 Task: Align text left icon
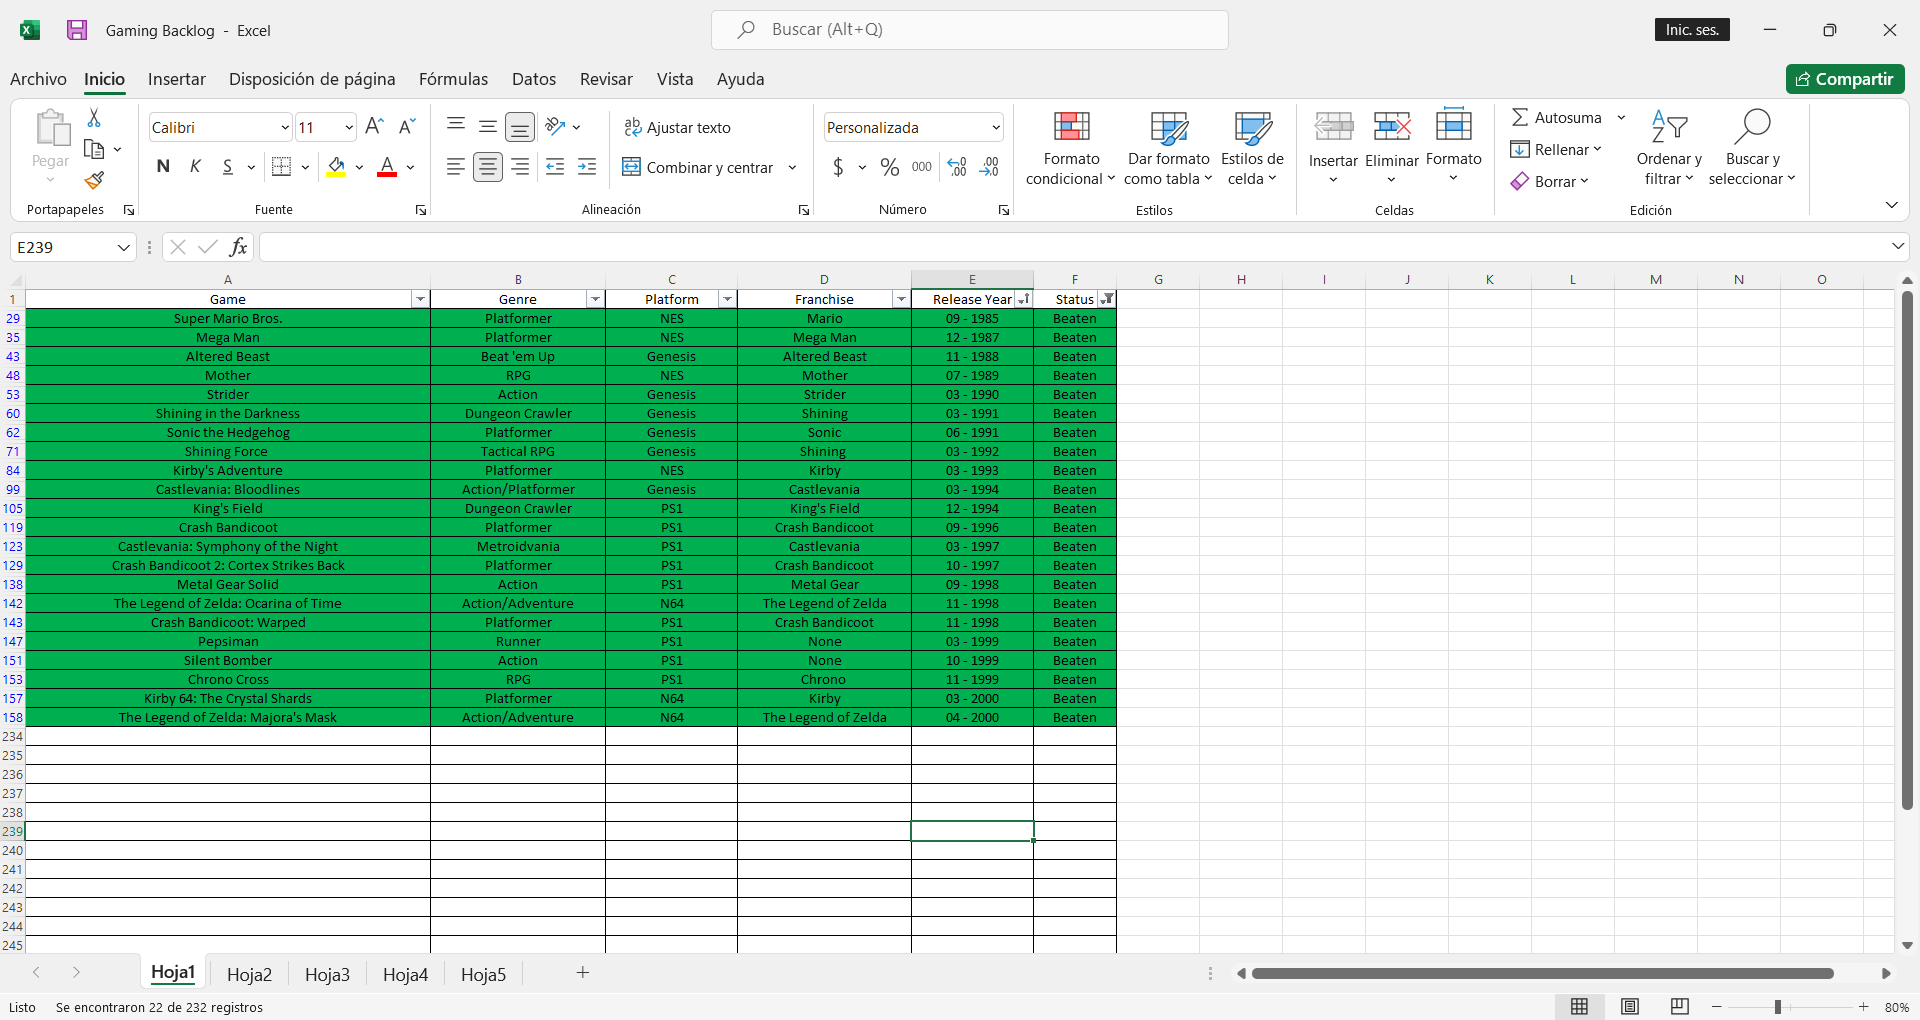456,167
